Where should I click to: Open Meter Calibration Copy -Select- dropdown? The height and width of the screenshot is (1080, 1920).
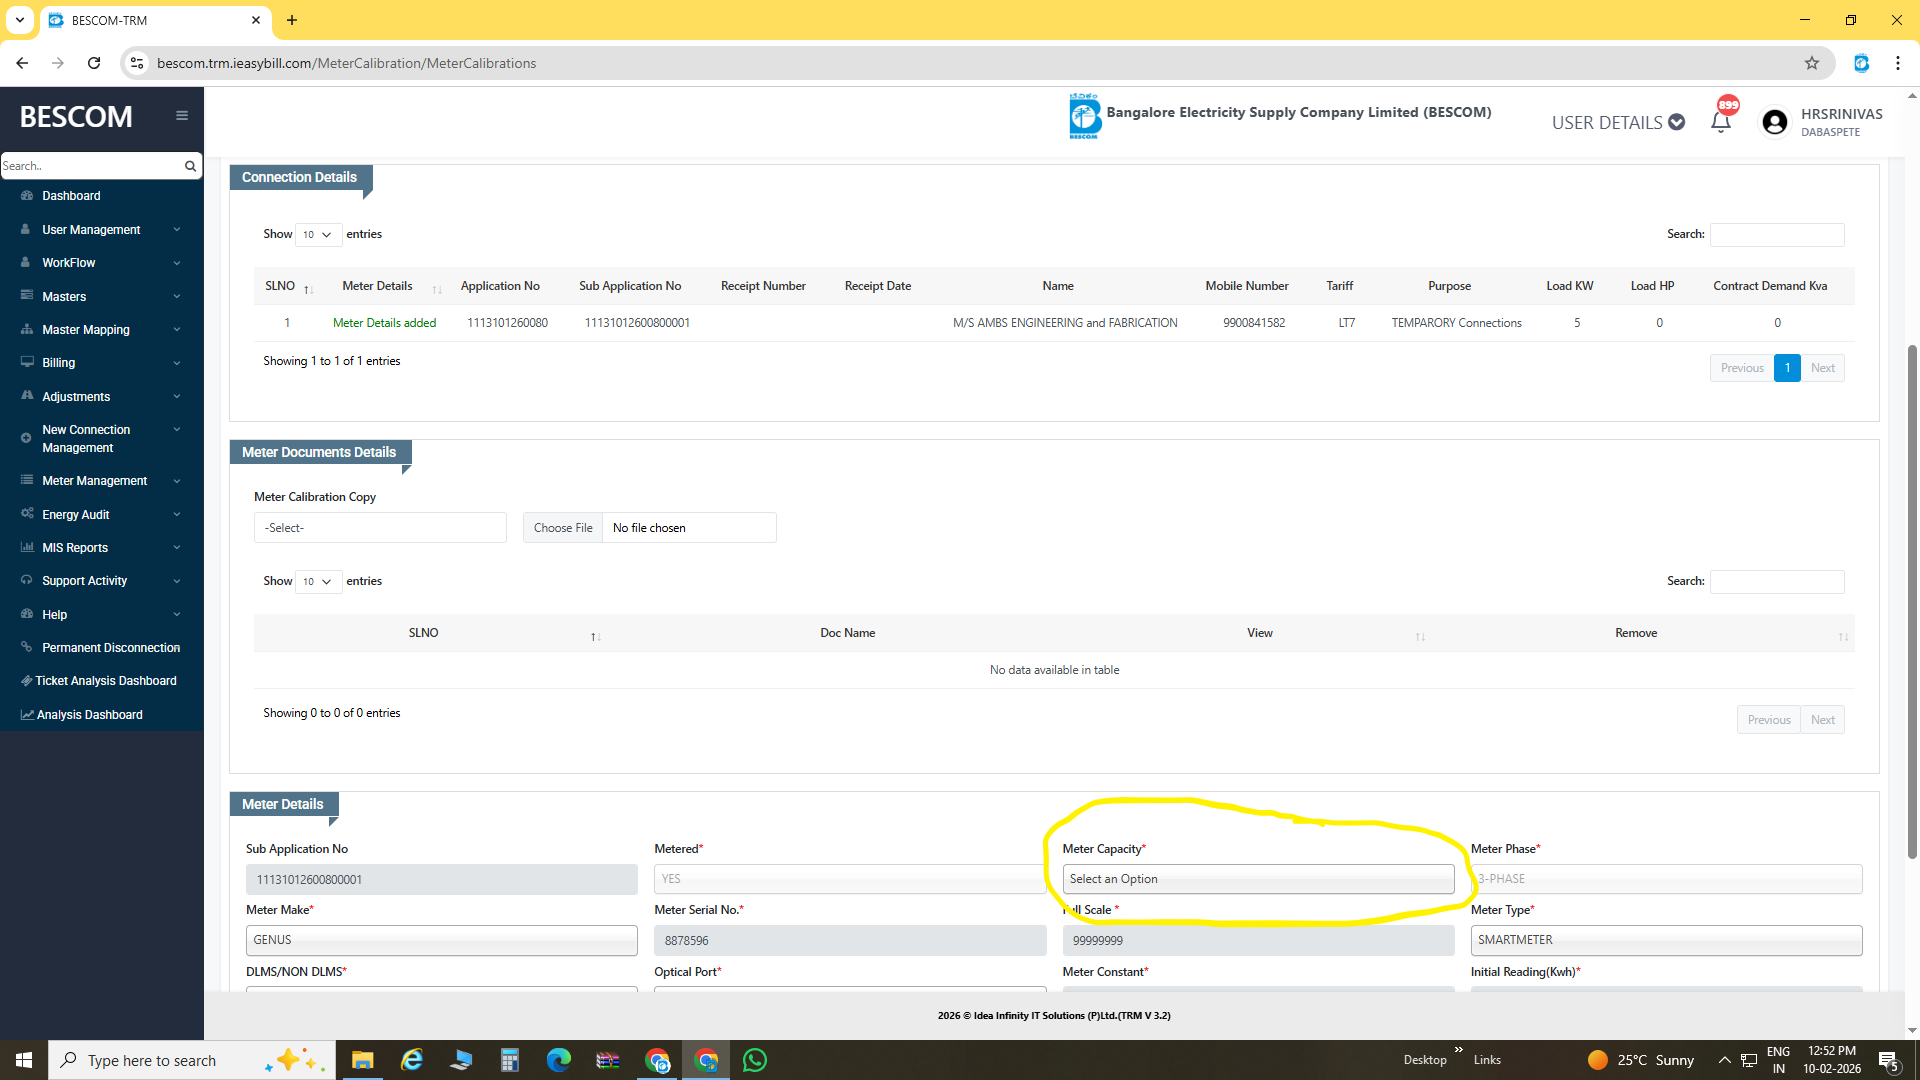click(380, 528)
